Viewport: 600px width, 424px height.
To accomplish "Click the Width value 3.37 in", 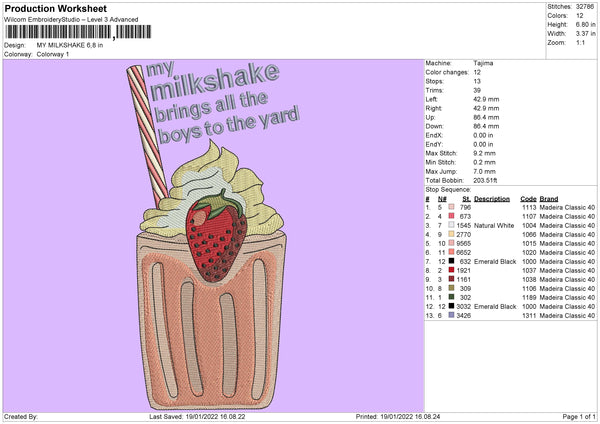I will coord(586,34).
